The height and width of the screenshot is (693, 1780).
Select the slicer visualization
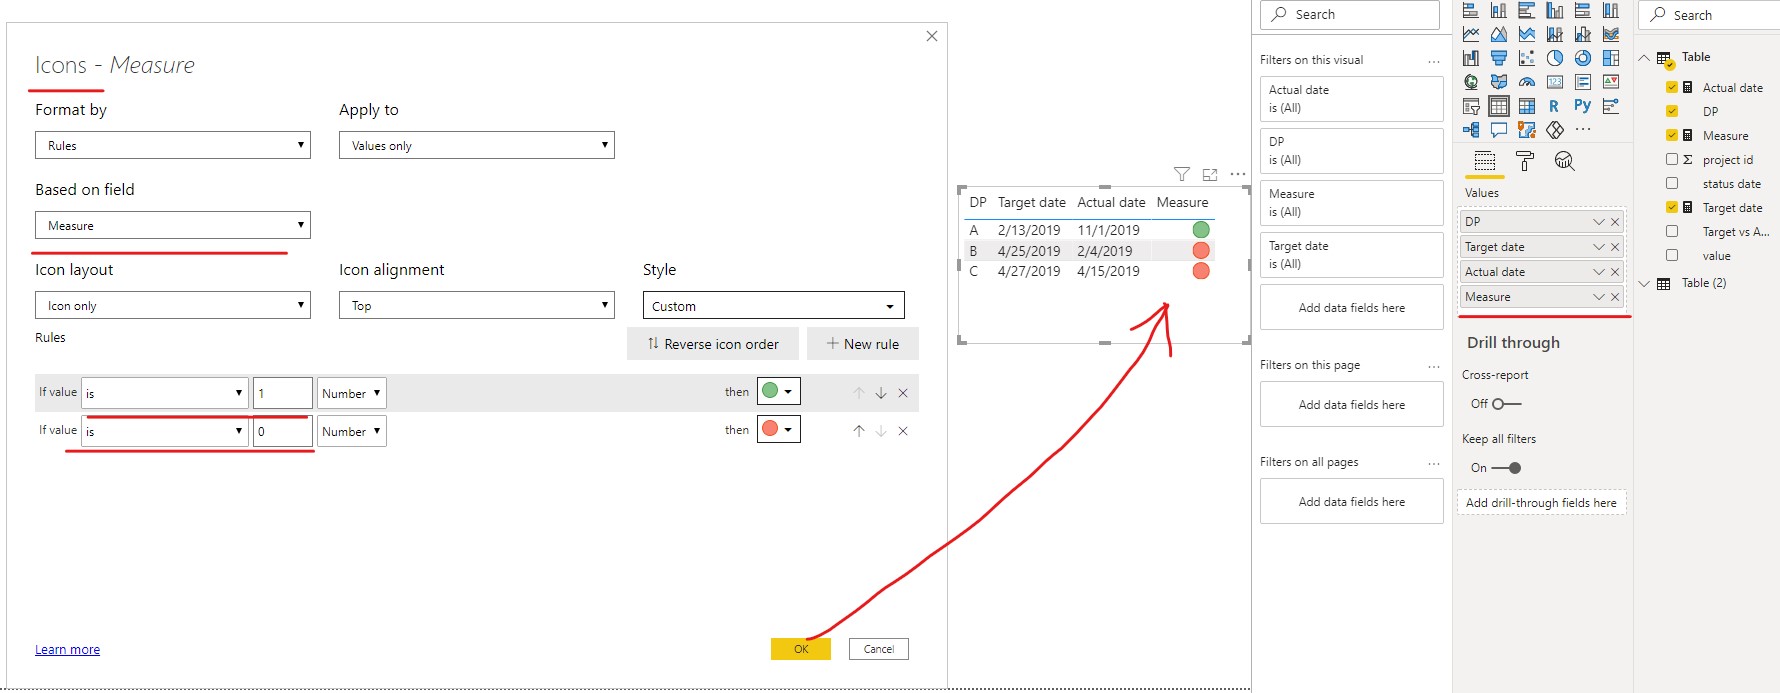(1471, 106)
